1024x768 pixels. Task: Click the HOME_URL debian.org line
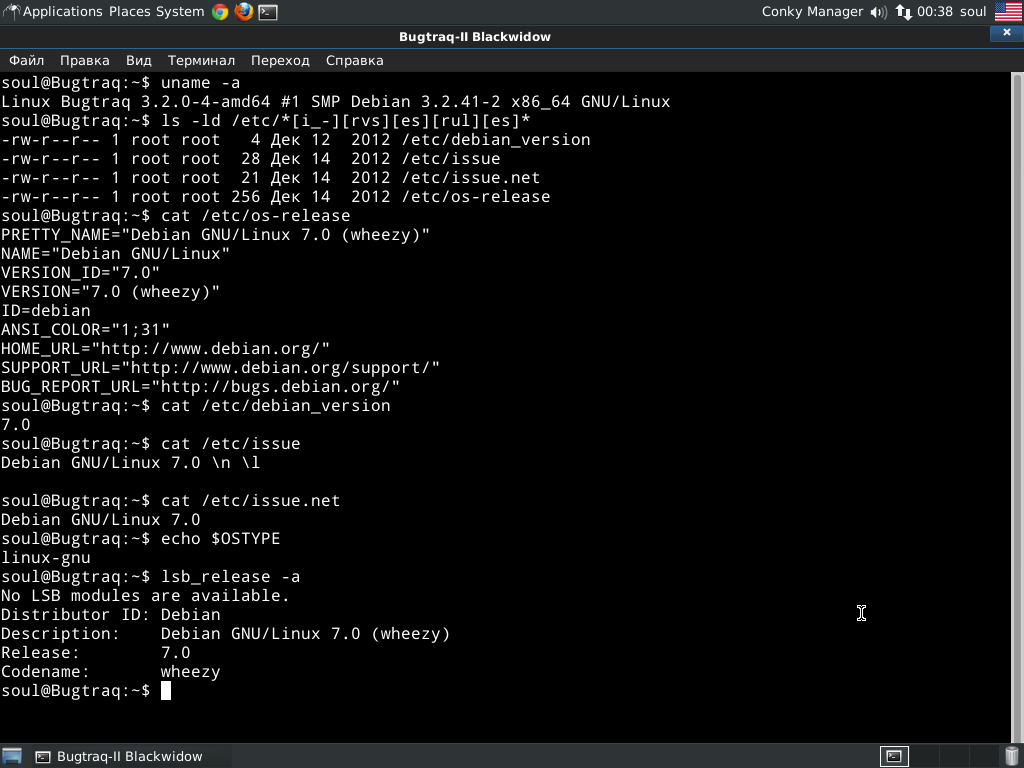(x=165, y=349)
